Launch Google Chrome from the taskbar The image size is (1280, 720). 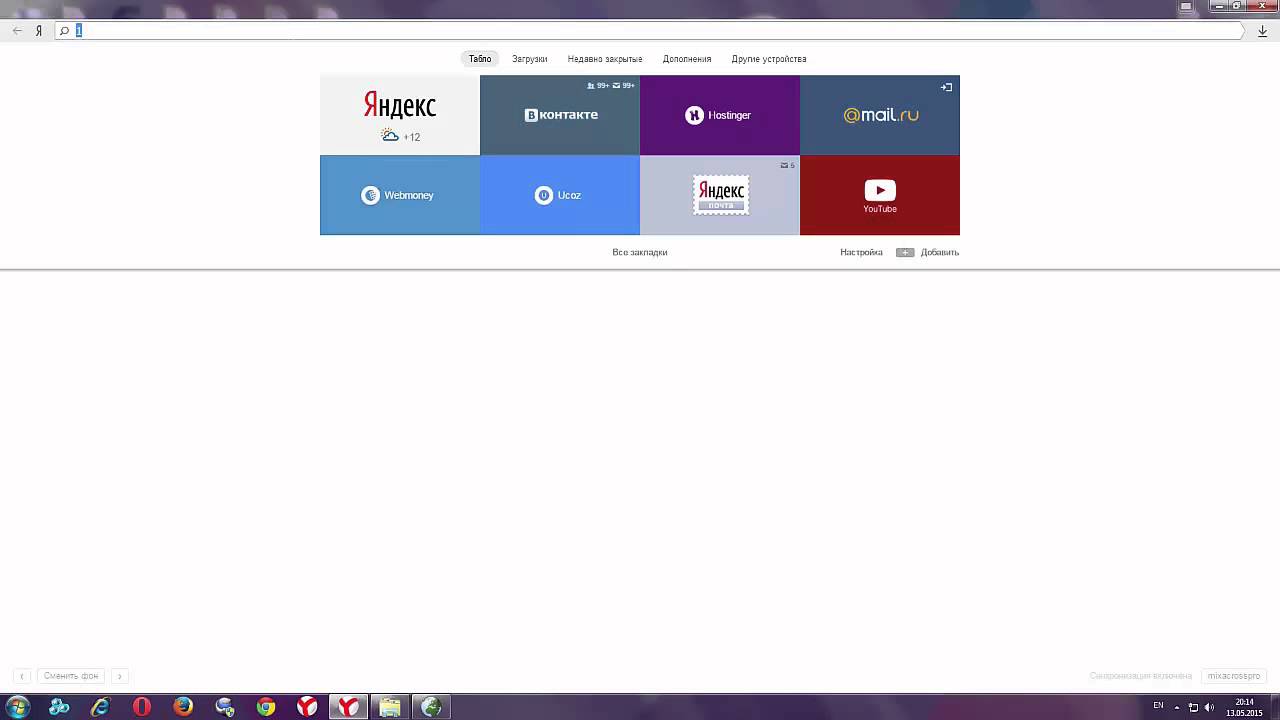266,707
